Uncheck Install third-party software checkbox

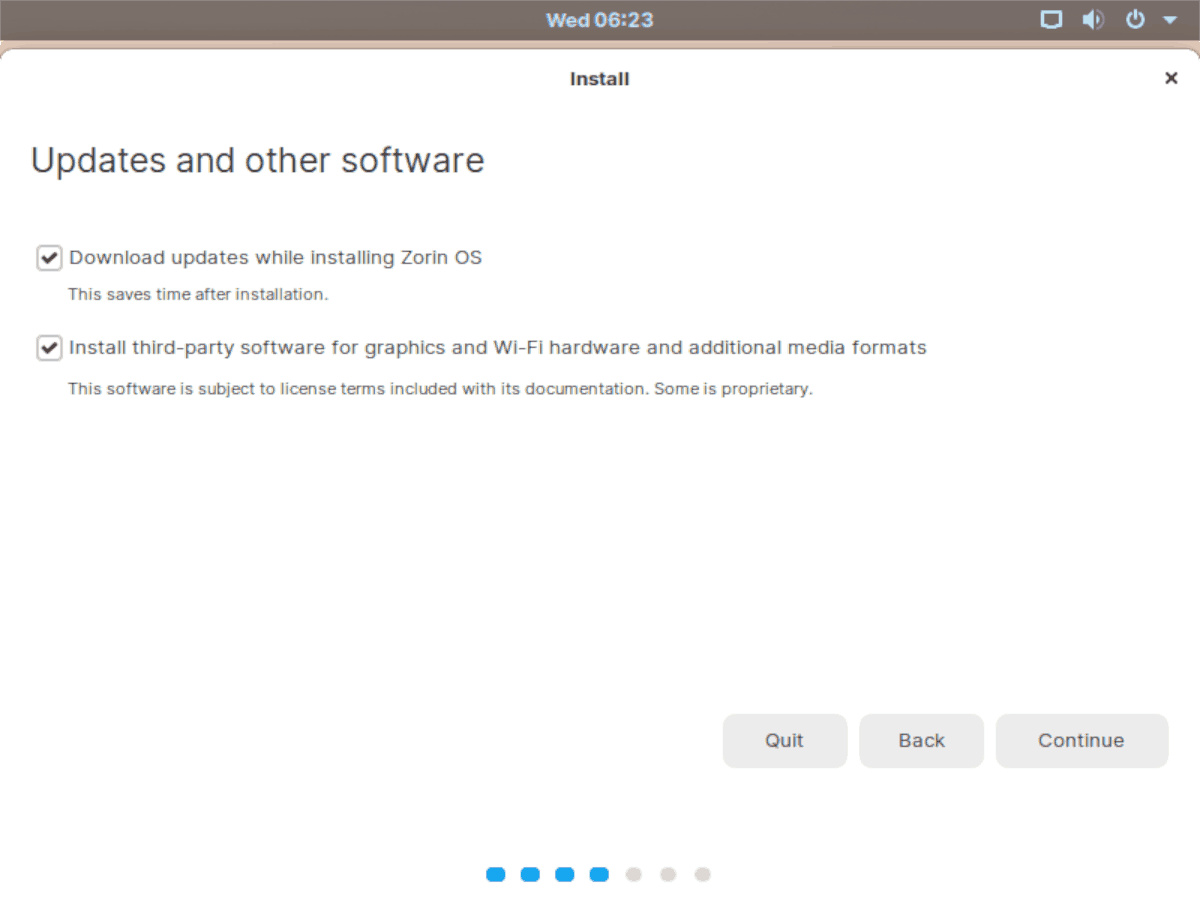coord(48,348)
